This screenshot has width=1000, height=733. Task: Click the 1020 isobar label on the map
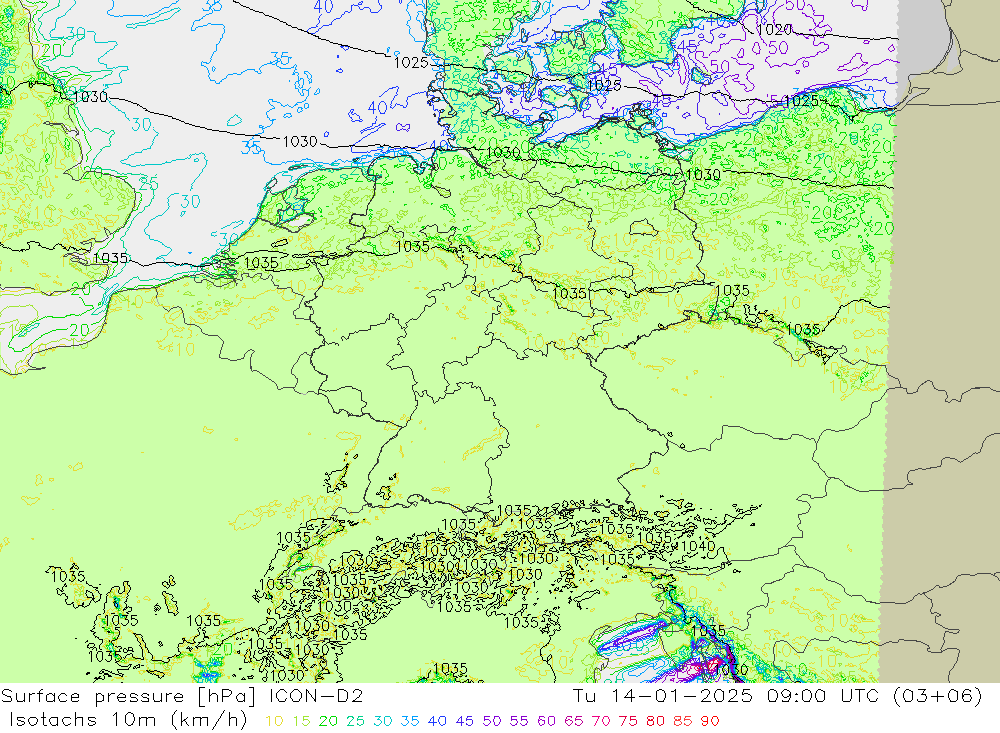tap(774, 29)
